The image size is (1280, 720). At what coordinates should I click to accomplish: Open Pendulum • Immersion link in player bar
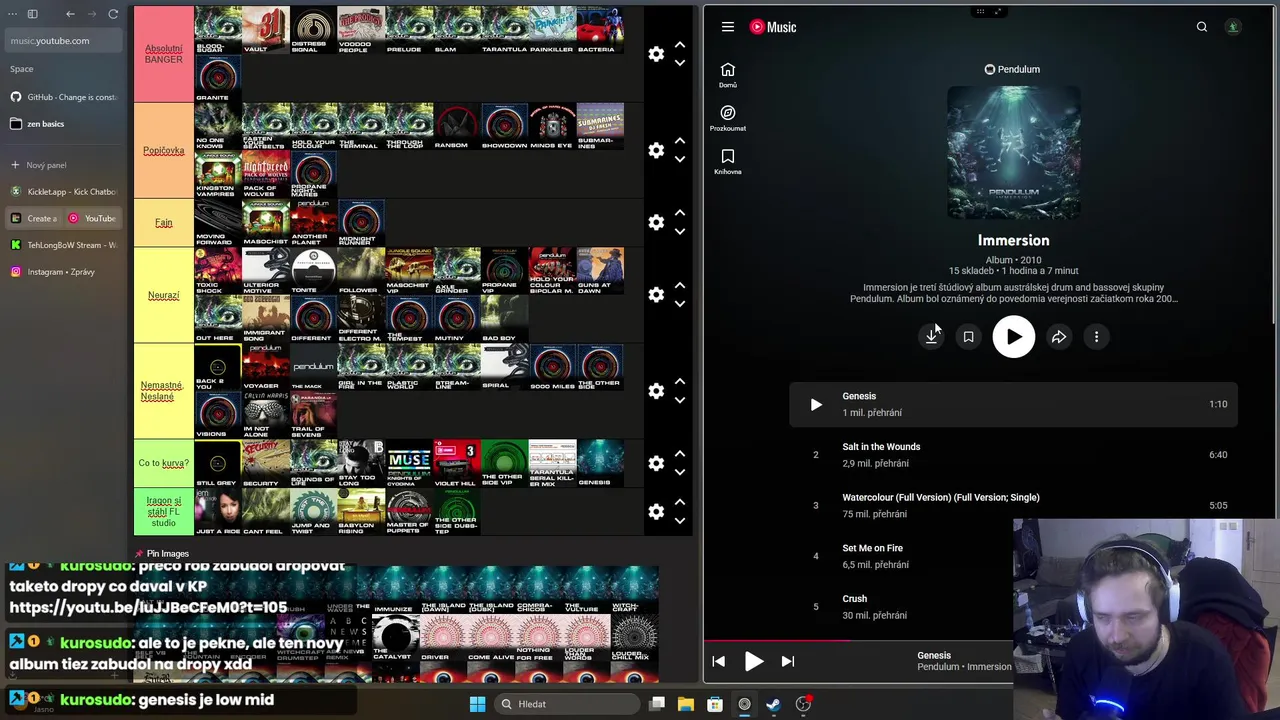pyautogui.click(x=964, y=667)
